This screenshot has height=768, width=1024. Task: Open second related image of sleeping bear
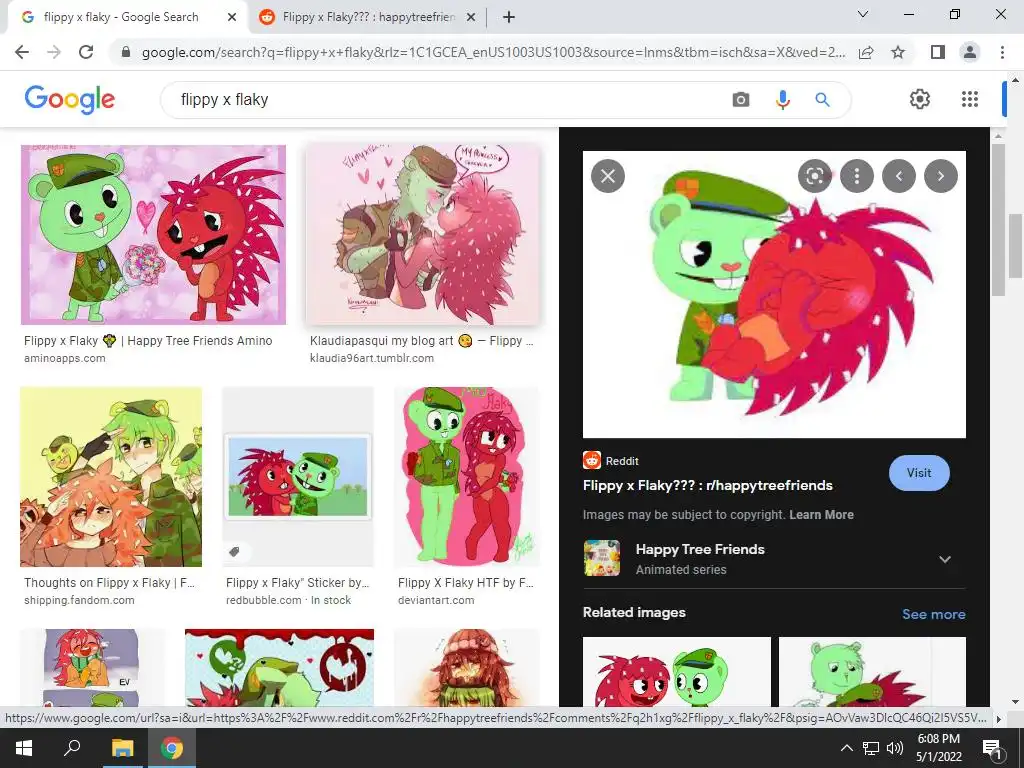tap(872, 672)
